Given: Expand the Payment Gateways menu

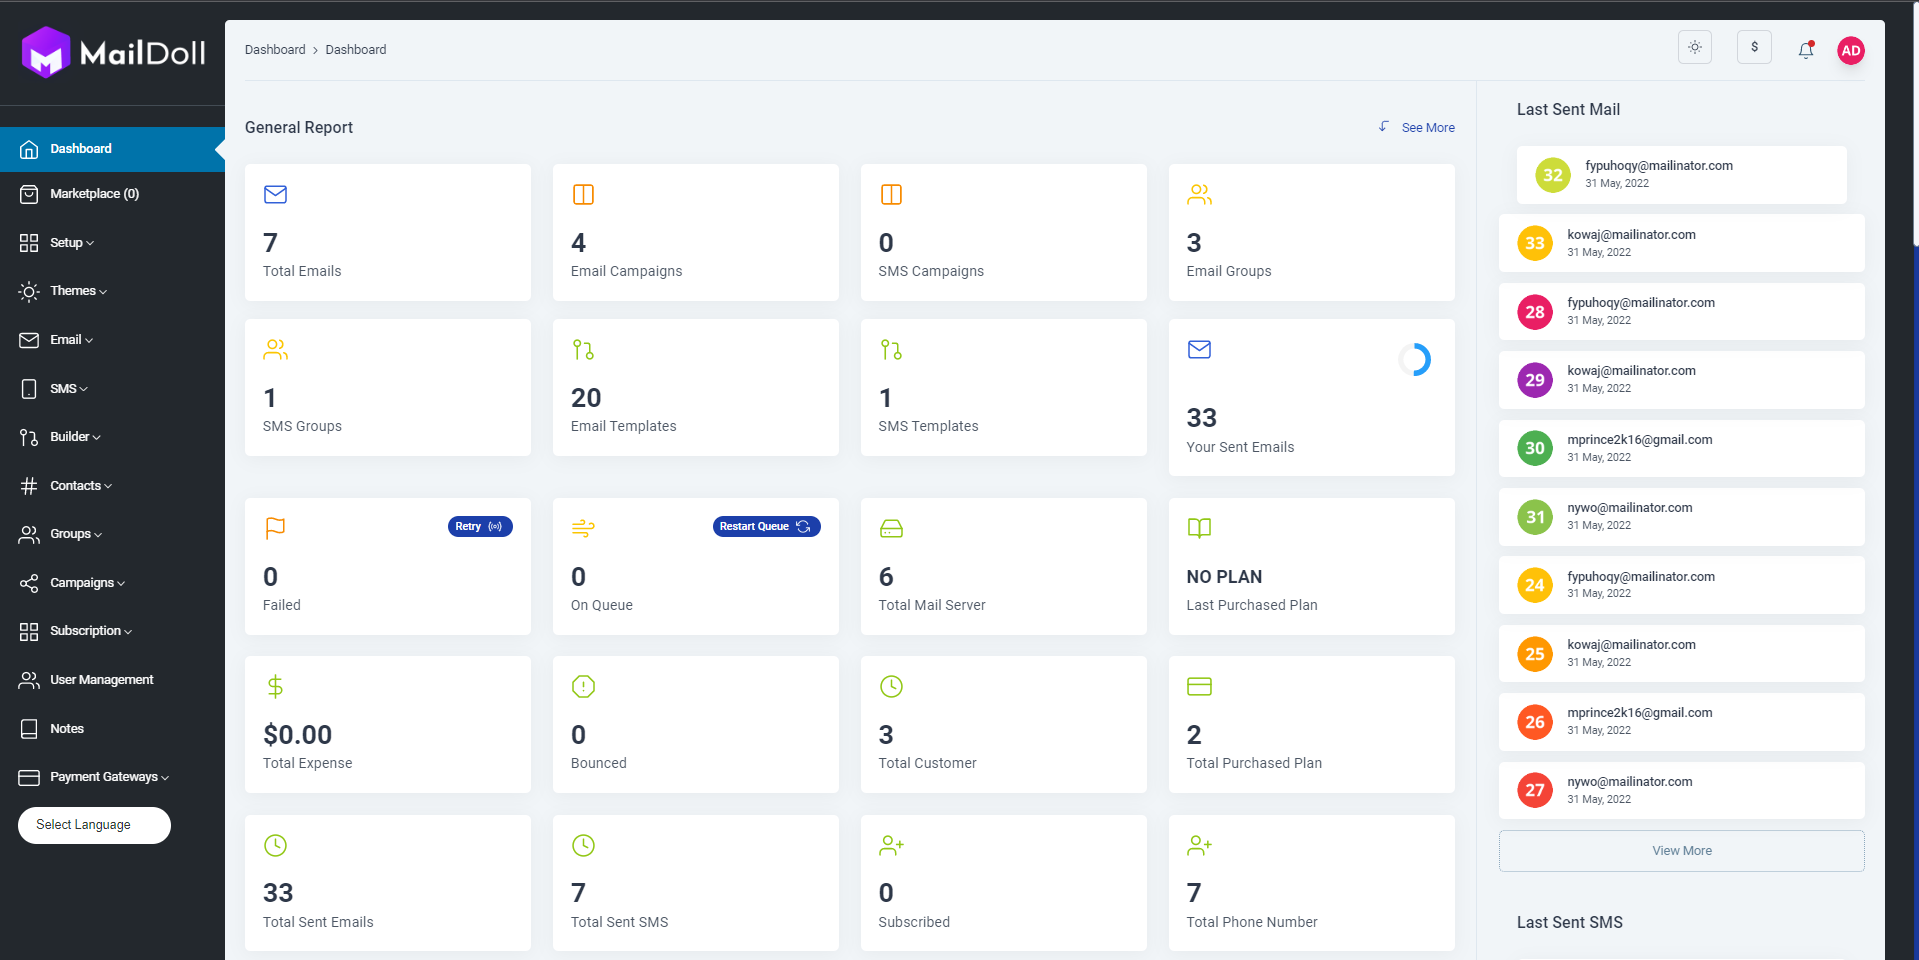Looking at the screenshot, I should 109,777.
